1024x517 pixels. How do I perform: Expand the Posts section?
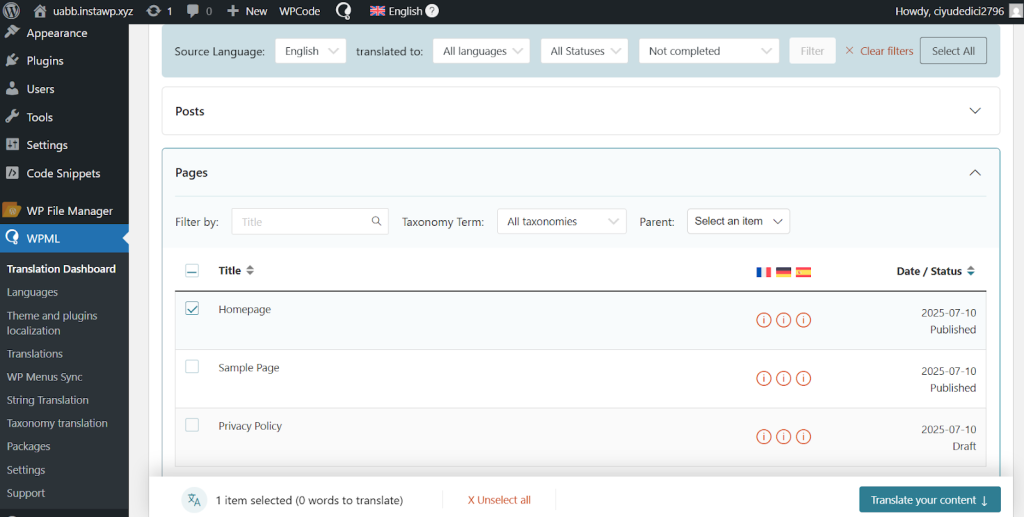point(975,111)
